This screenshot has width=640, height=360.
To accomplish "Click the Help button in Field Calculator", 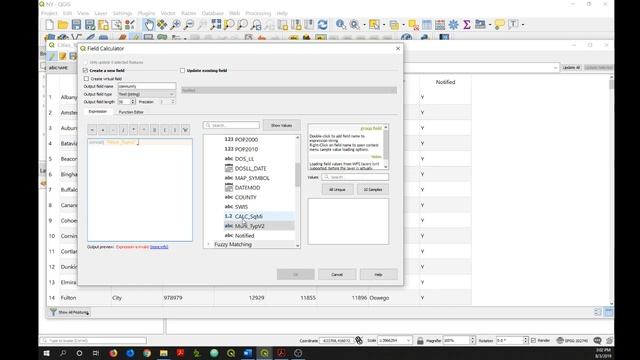I will (x=378, y=274).
